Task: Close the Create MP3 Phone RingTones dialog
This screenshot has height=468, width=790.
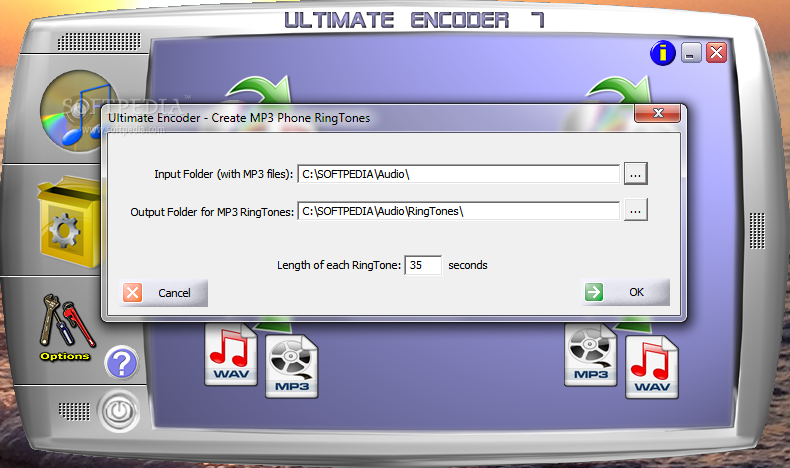Action: coord(658,113)
